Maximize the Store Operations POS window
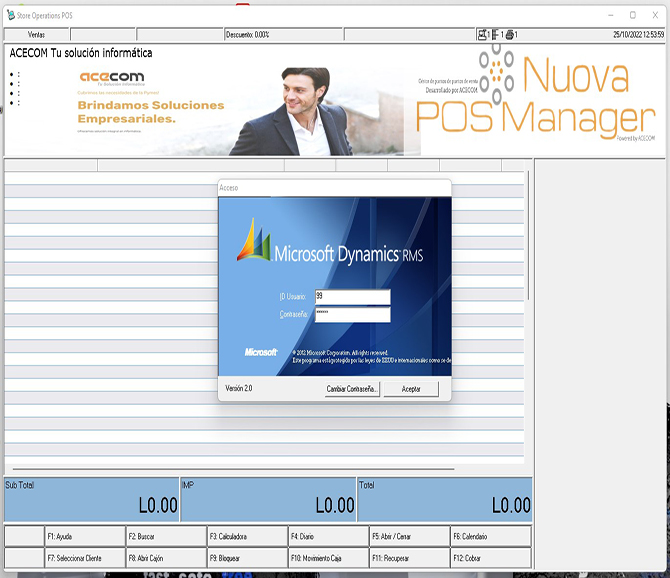Image resolution: width=670 pixels, height=578 pixels. (633, 15)
